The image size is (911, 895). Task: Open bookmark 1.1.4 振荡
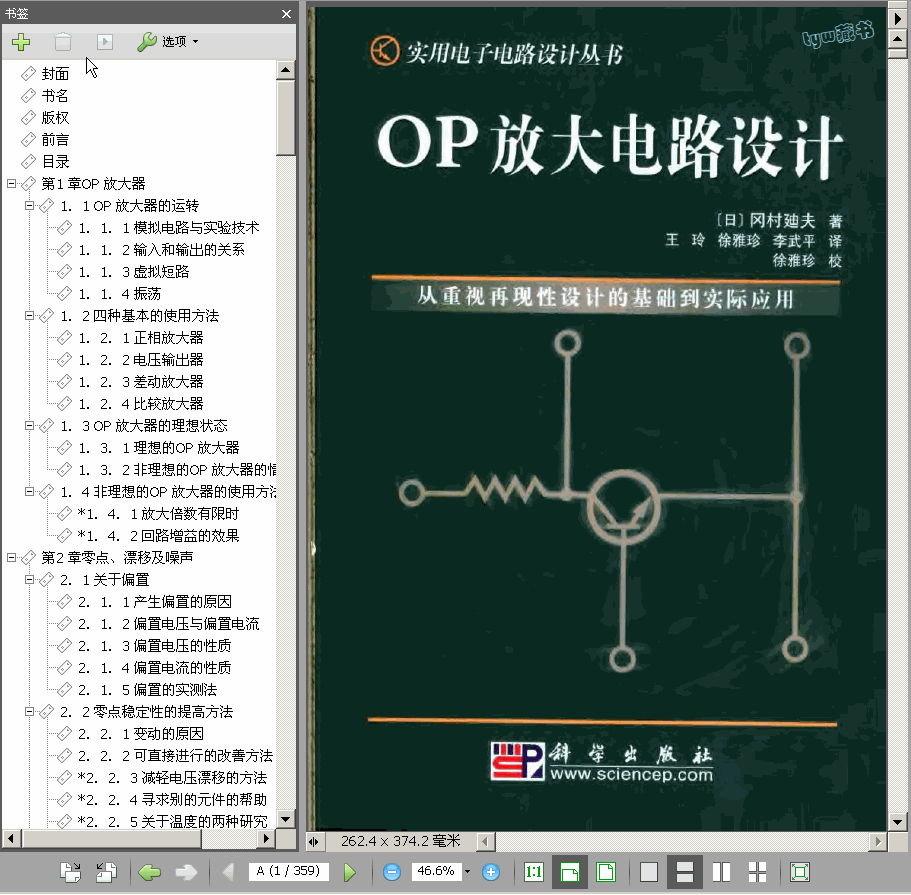120,294
